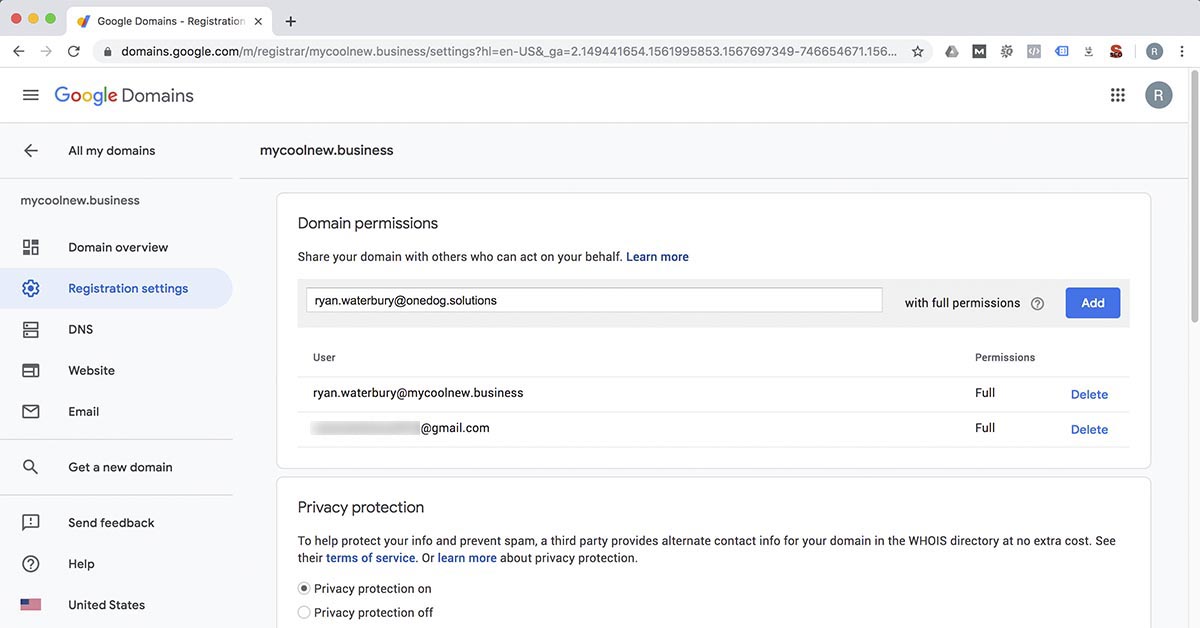Enable Privacy protection on
This screenshot has width=1200, height=628.
(303, 588)
